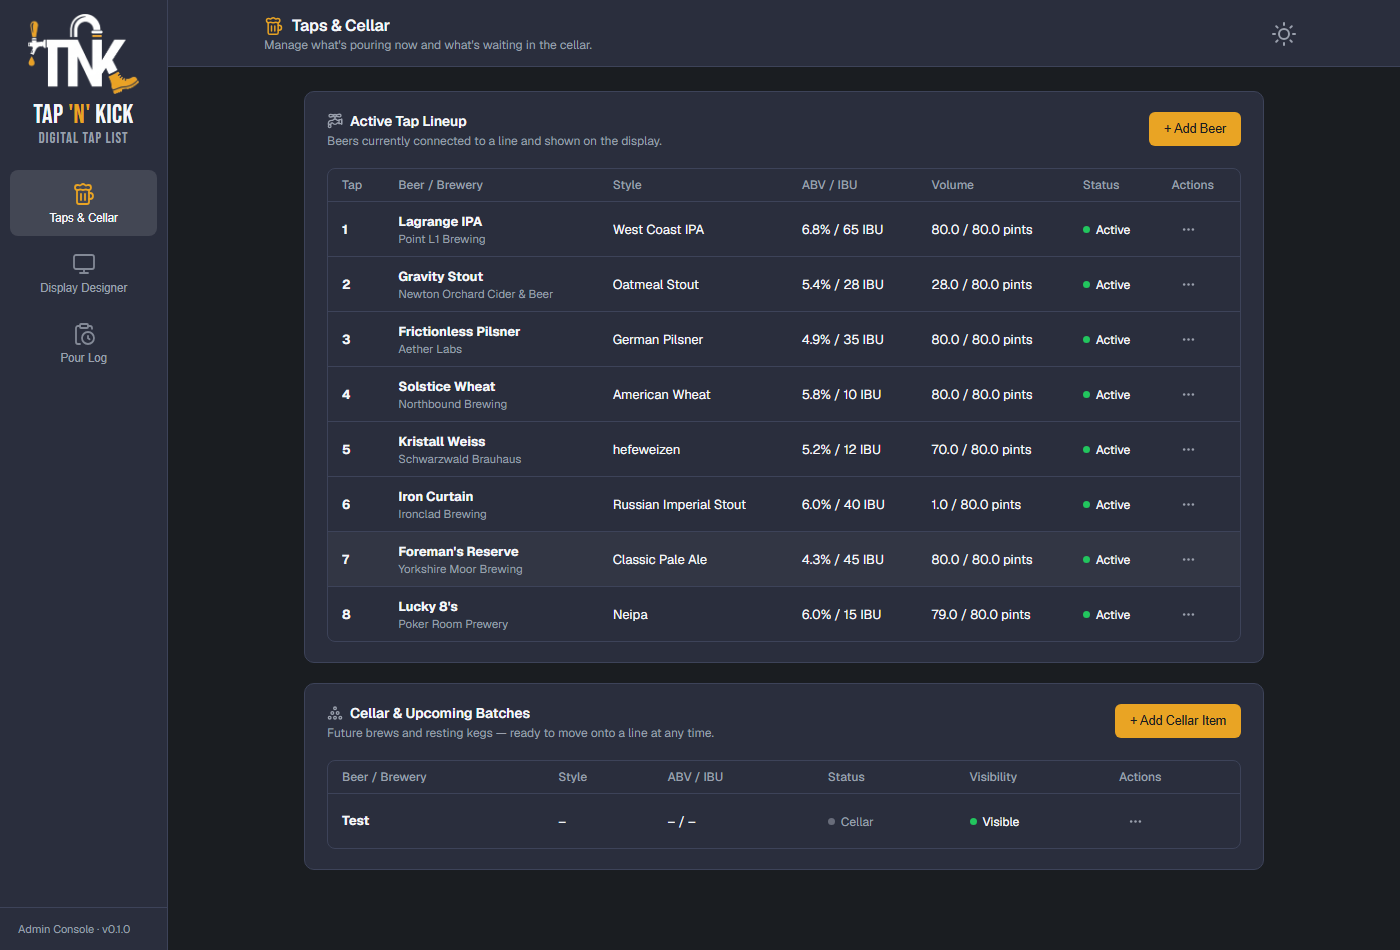Click the Cellar & Upcoming Batches section icon
The image size is (1400, 950).
(335, 713)
